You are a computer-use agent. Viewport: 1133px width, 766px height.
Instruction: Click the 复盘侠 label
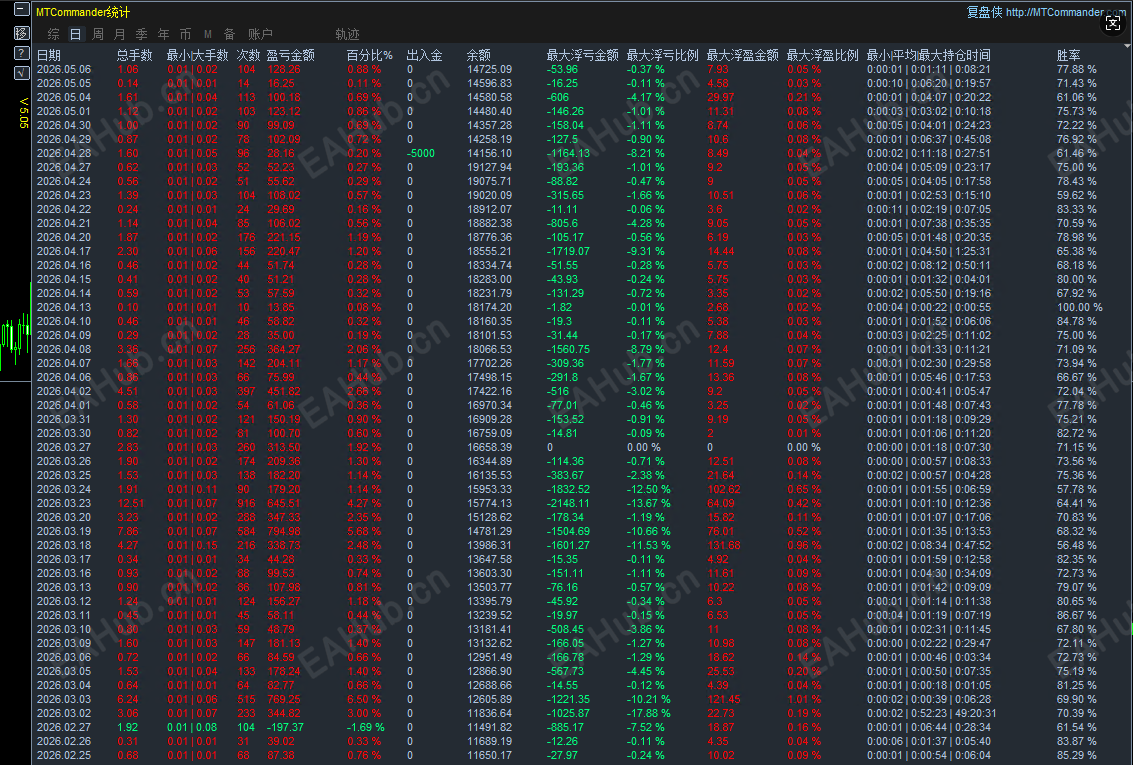(x=984, y=12)
